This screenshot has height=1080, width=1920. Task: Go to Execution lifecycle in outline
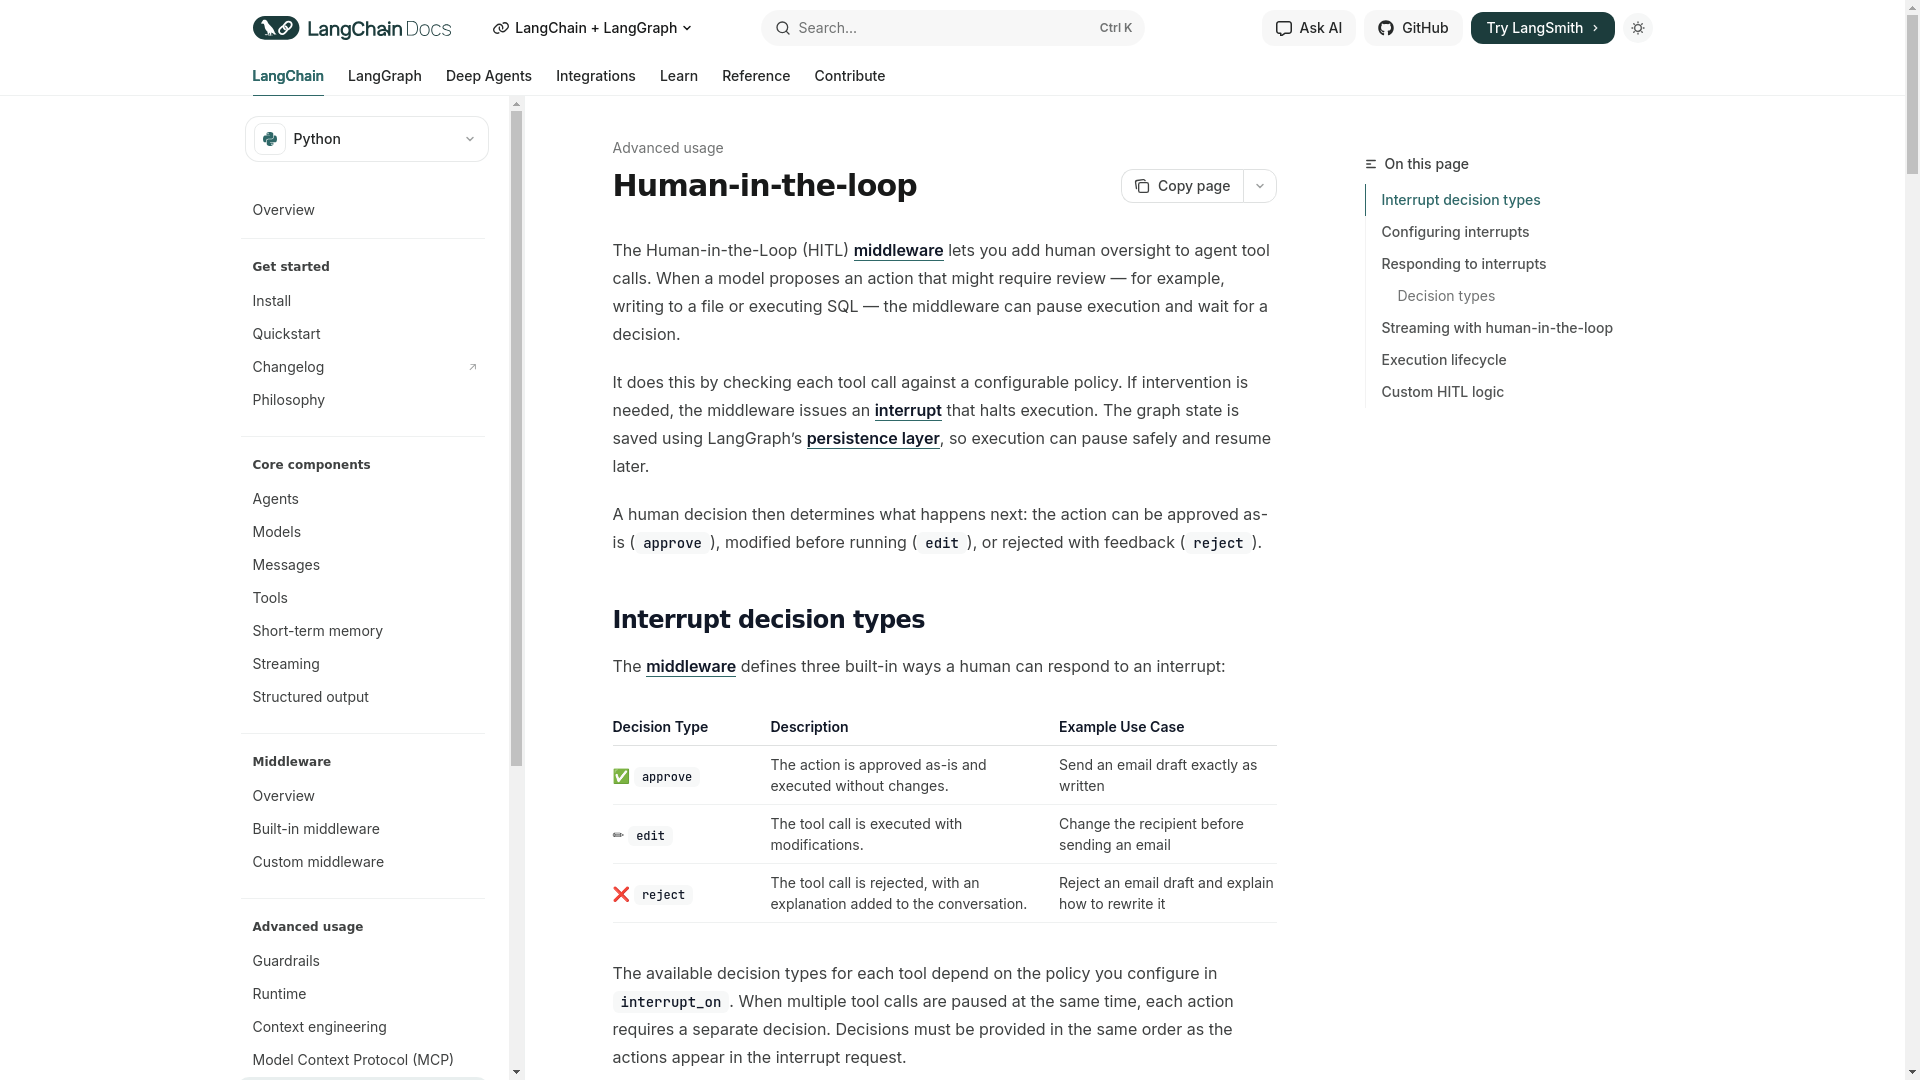pos(1444,360)
